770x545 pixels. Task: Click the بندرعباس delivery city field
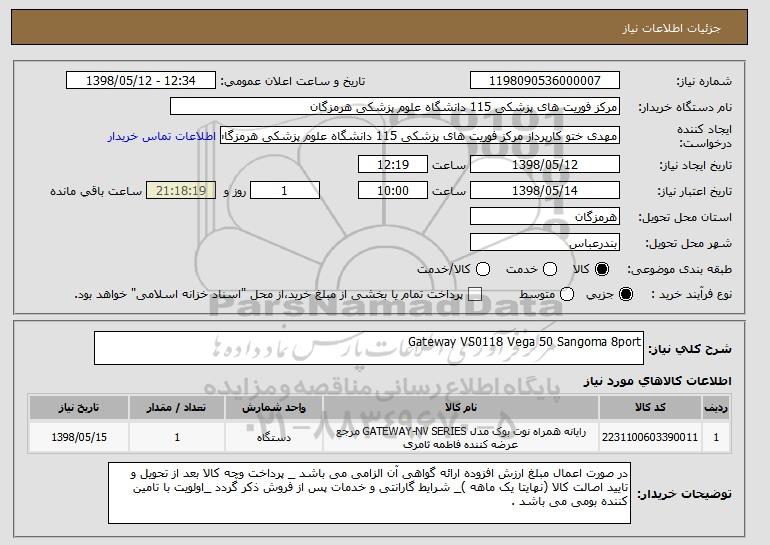545,243
